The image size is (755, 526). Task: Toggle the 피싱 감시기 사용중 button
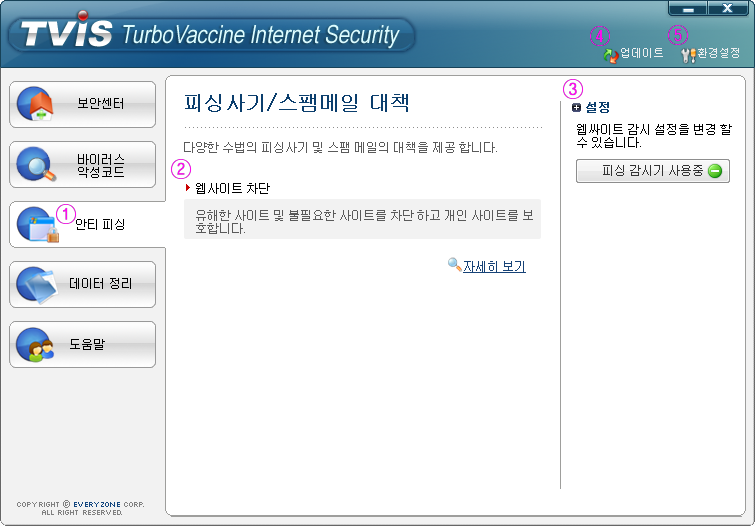point(652,171)
